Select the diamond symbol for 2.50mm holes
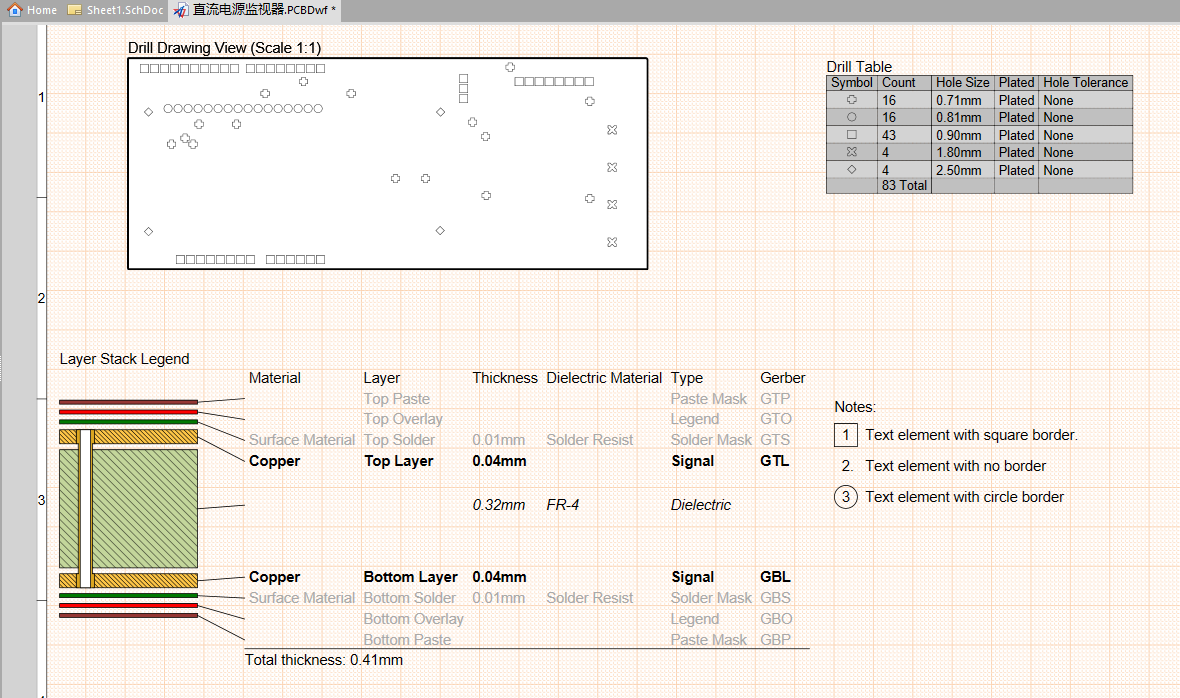Screen dimensions: 1180x698 [851, 170]
